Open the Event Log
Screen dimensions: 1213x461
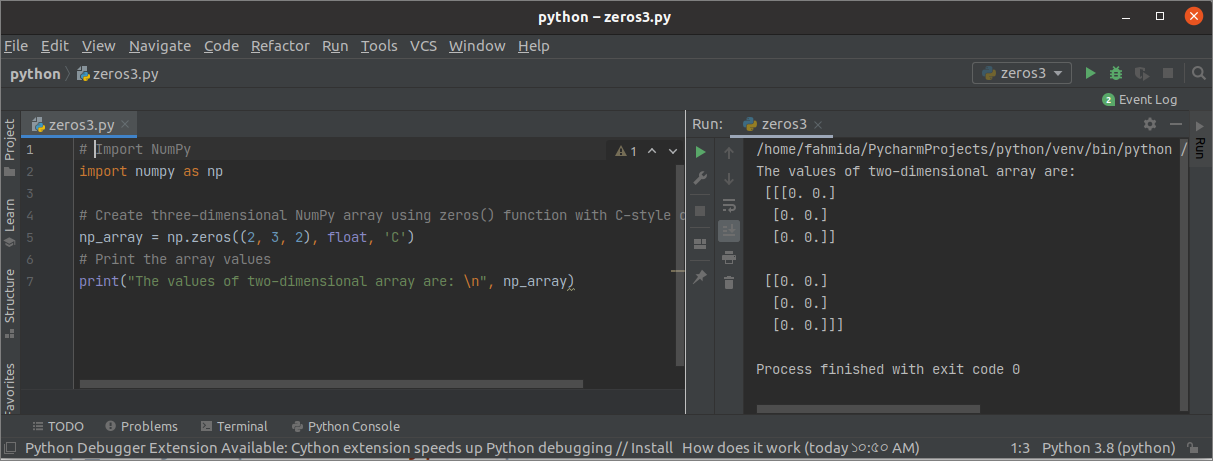coord(1140,99)
